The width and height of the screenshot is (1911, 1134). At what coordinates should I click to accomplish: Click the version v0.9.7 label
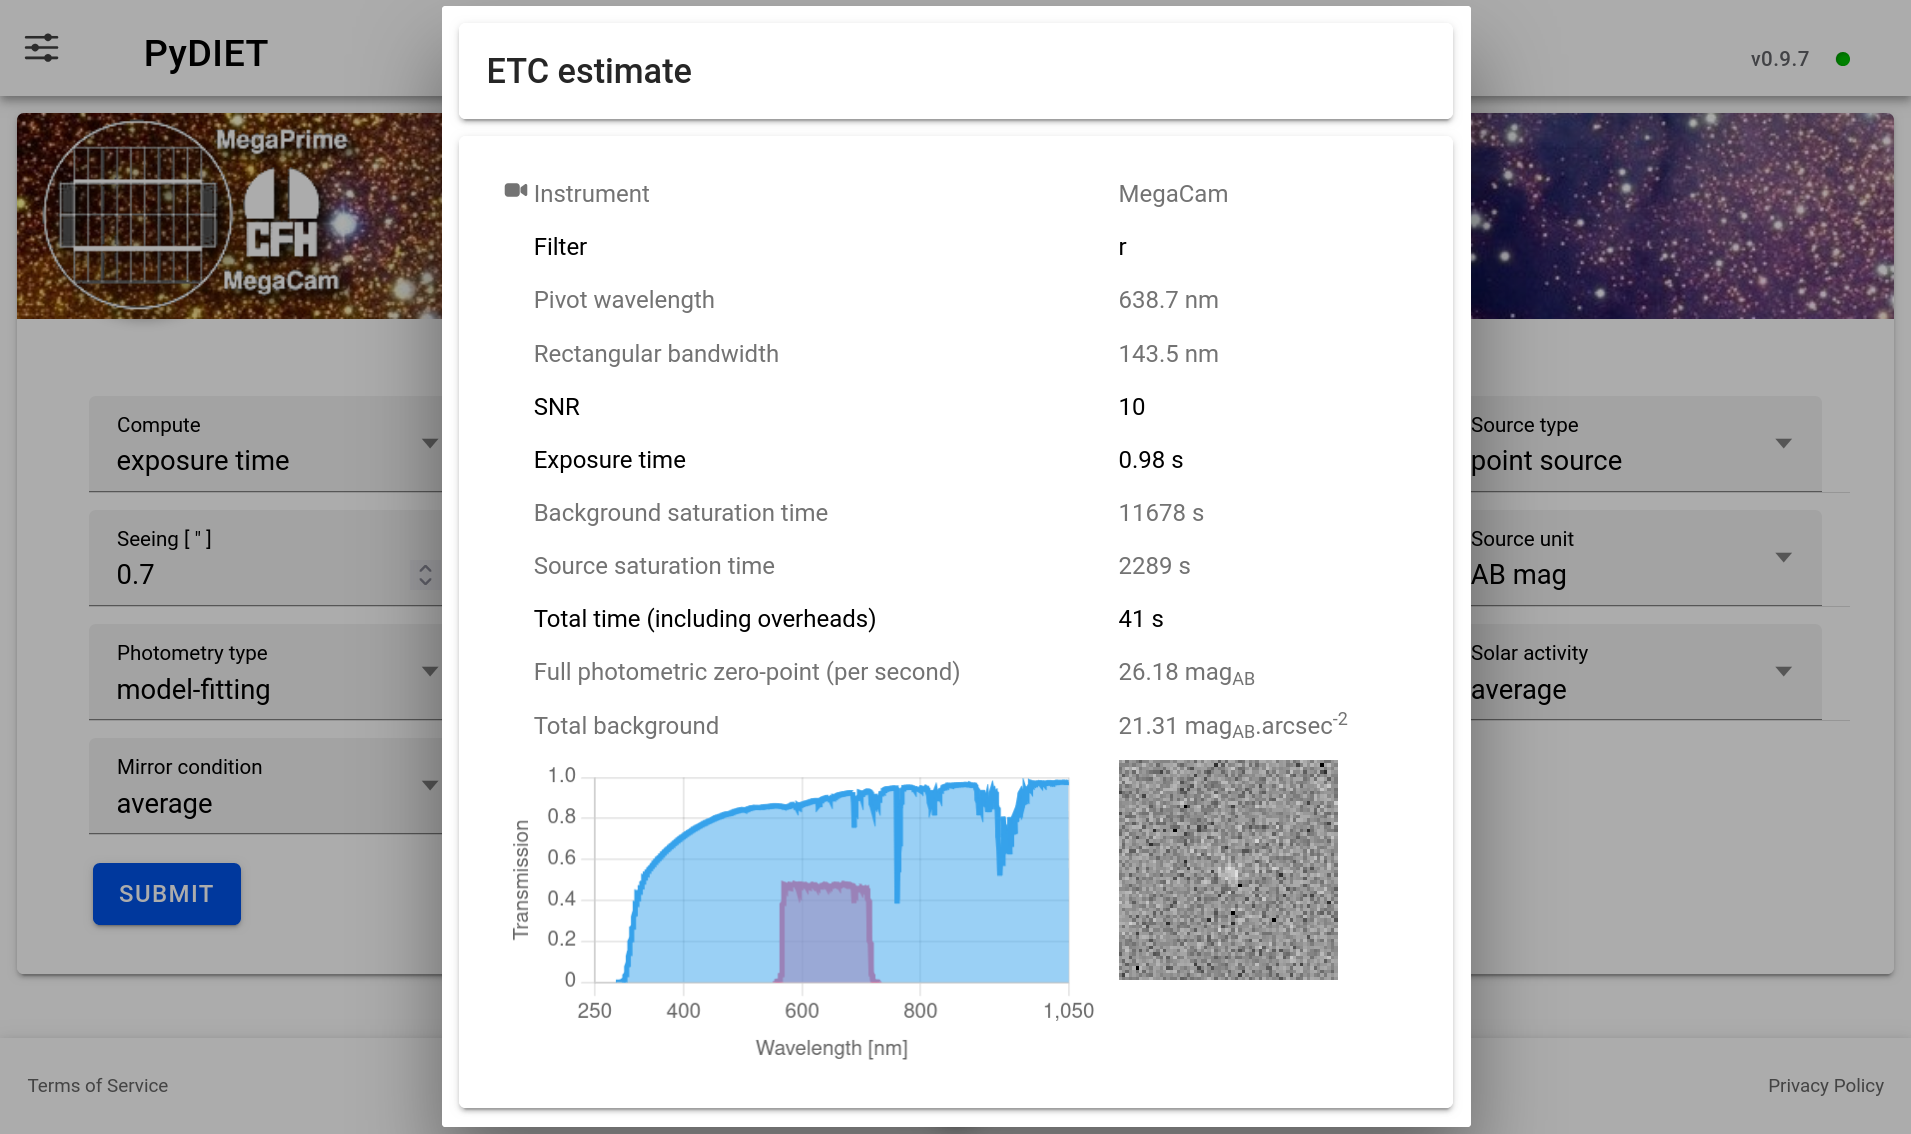click(x=1779, y=59)
